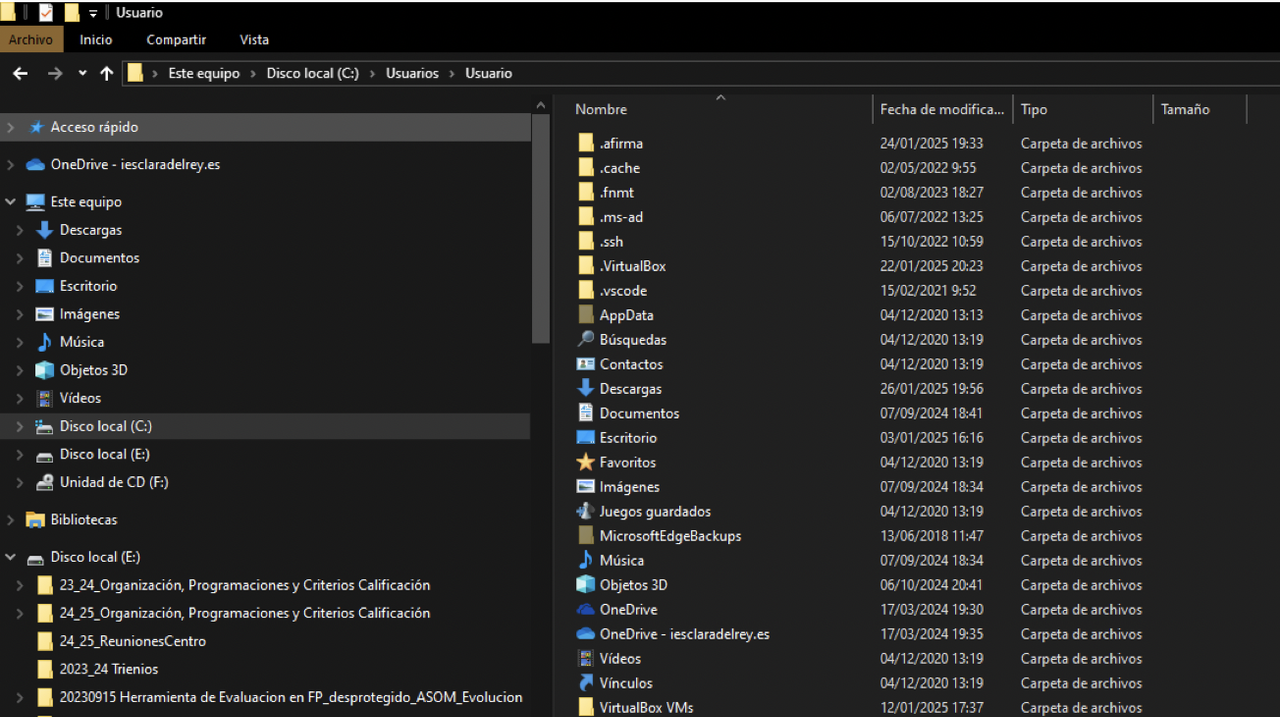Select the AppData folder icon
The width and height of the screenshot is (1280, 717).
[x=586, y=315]
